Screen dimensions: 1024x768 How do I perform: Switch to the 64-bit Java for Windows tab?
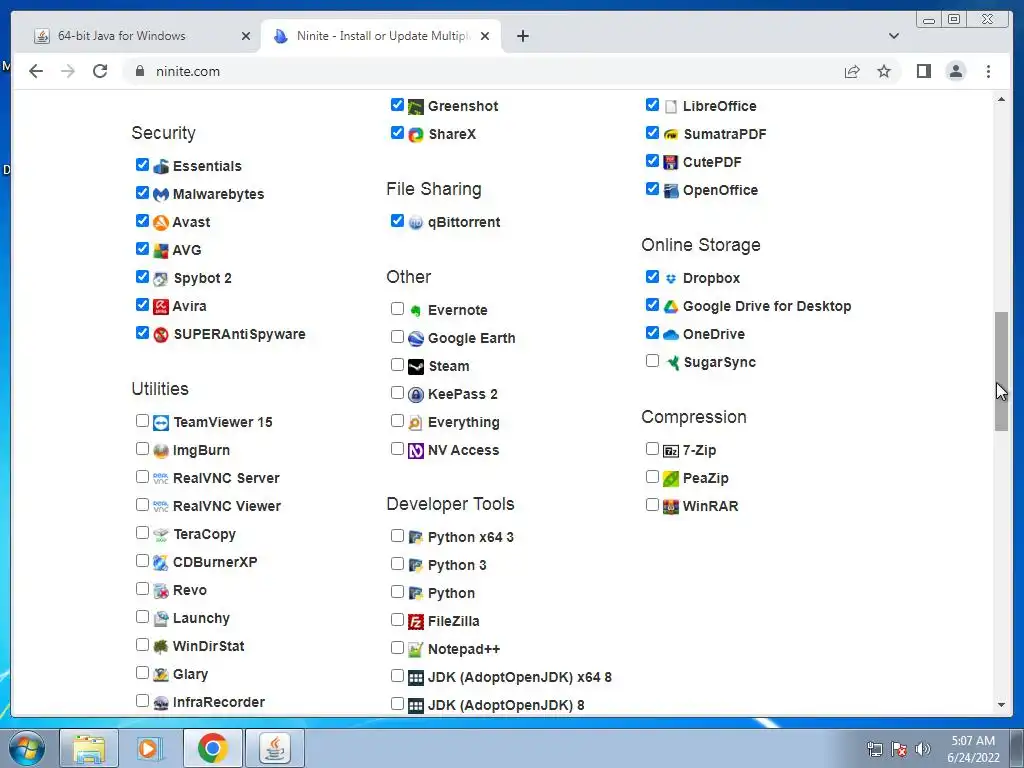pyautogui.click(x=140, y=36)
